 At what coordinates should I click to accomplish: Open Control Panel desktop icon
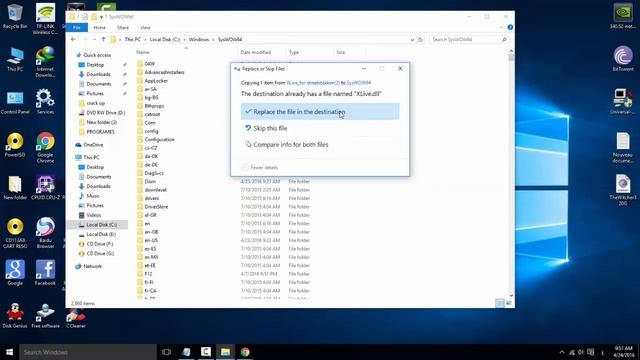[x=15, y=102]
